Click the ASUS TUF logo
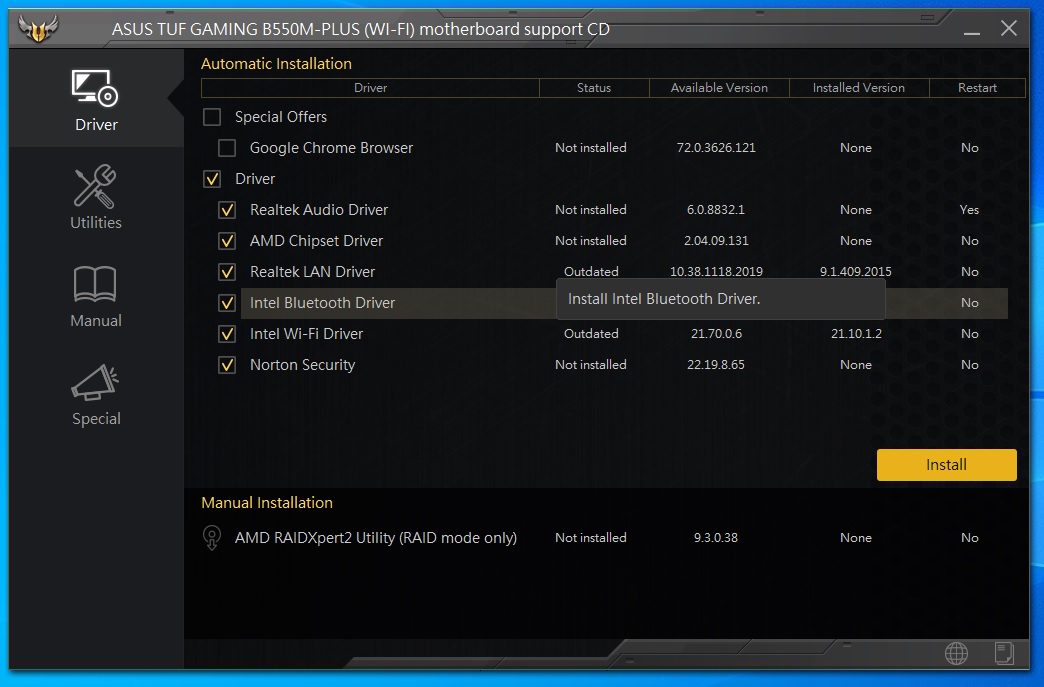Screen dimensions: 1044x687 (39, 29)
